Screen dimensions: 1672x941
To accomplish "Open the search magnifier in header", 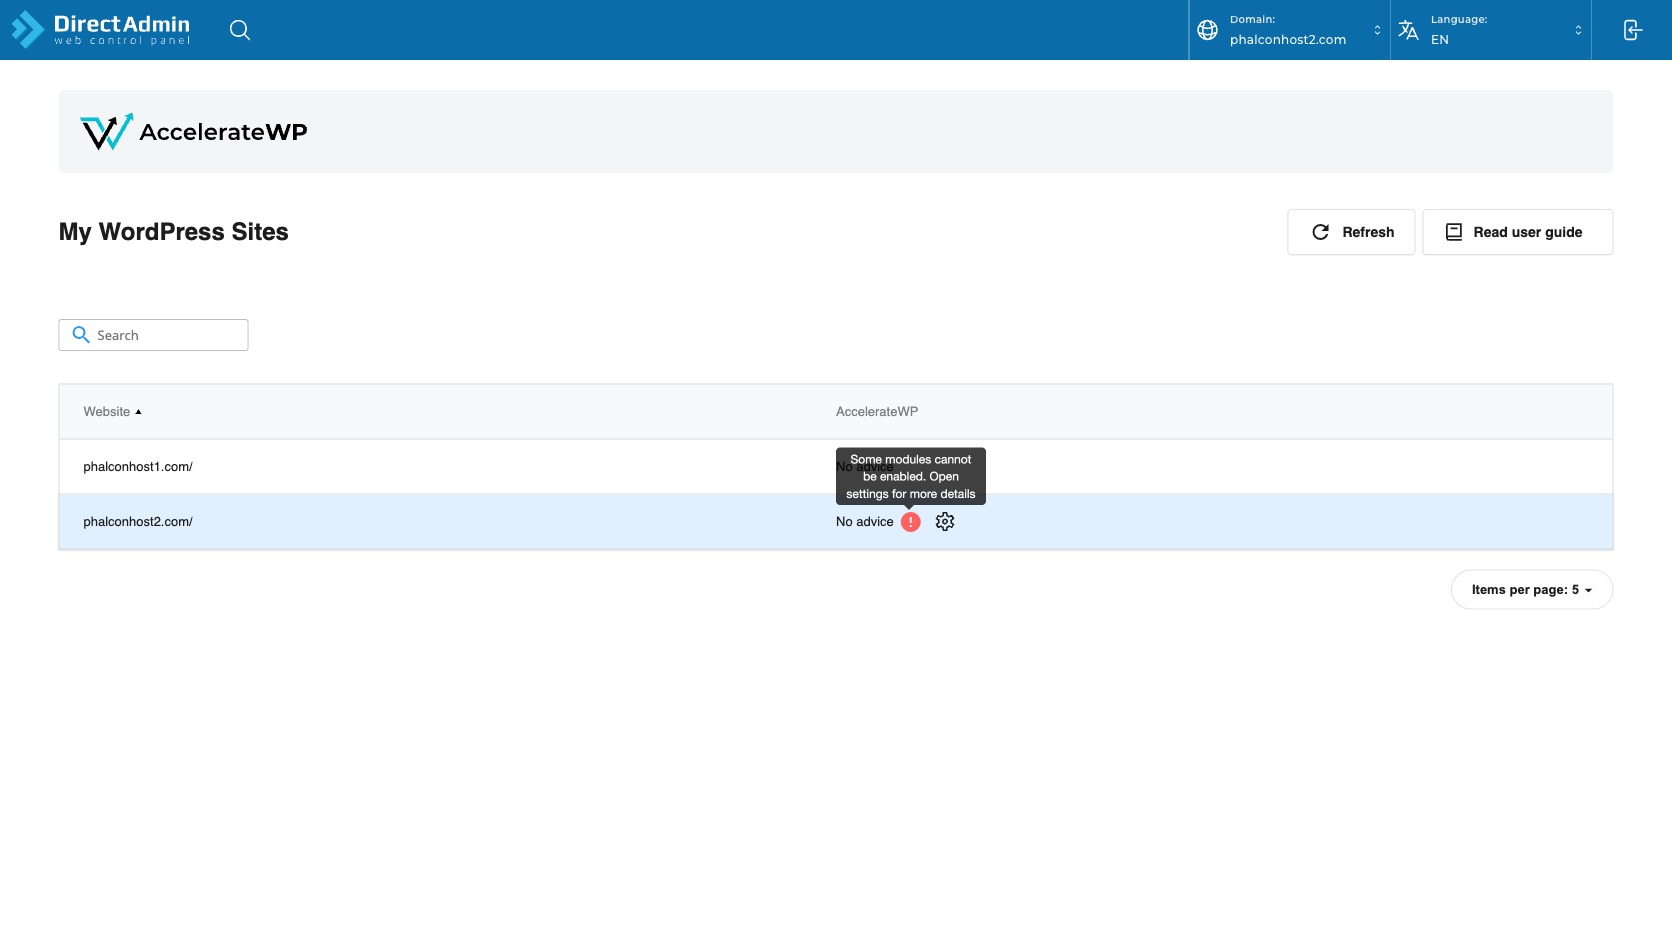I will pyautogui.click(x=240, y=30).
